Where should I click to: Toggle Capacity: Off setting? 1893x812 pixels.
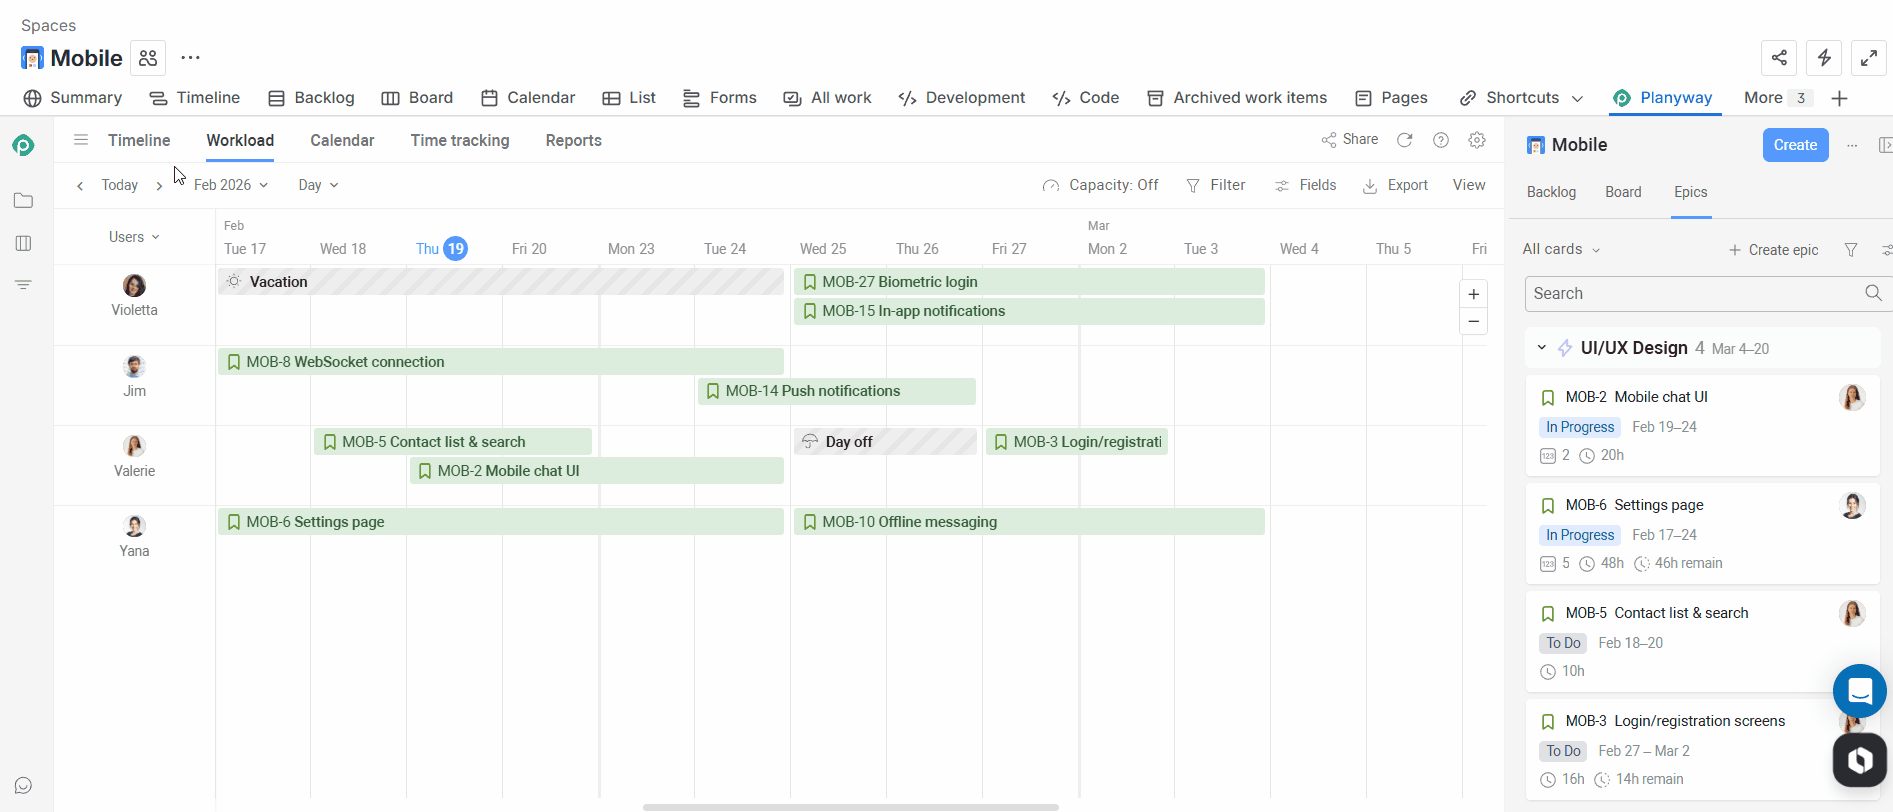1100,185
